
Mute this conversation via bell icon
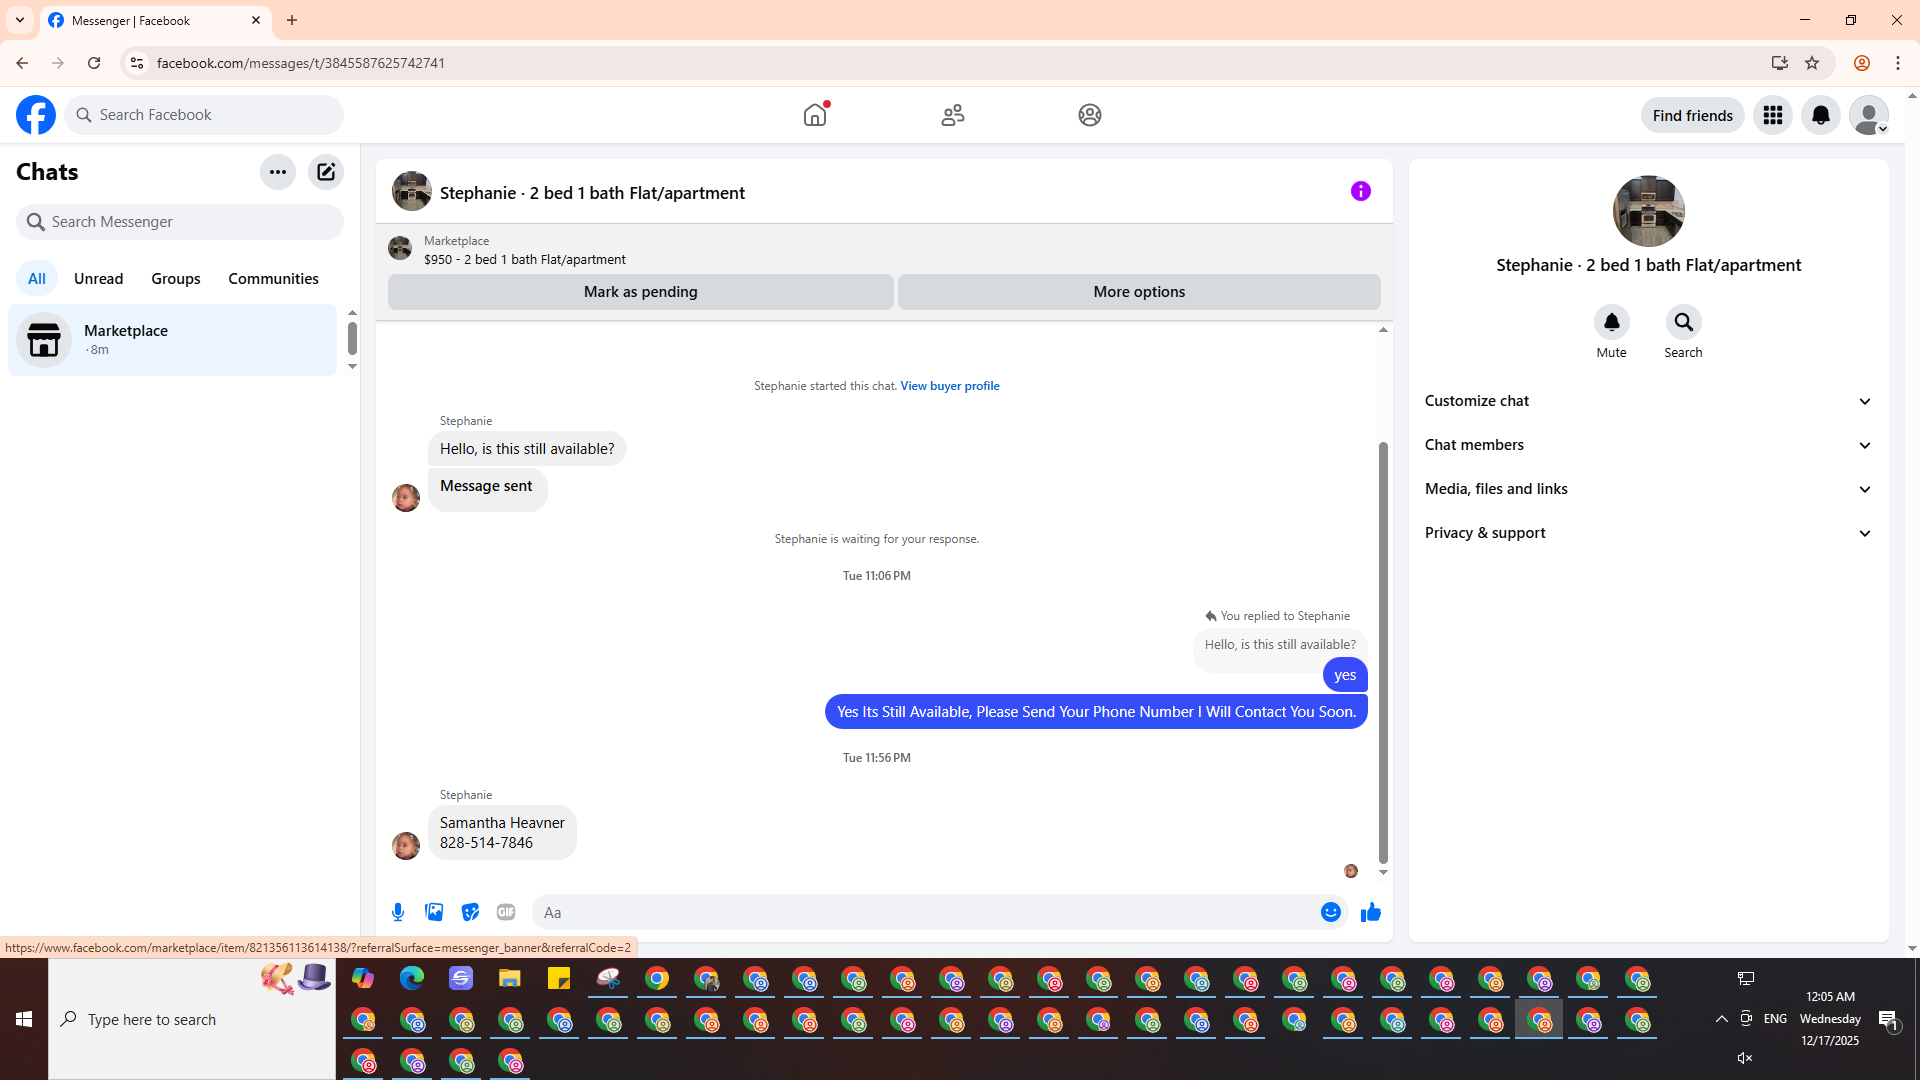tap(1612, 322)
